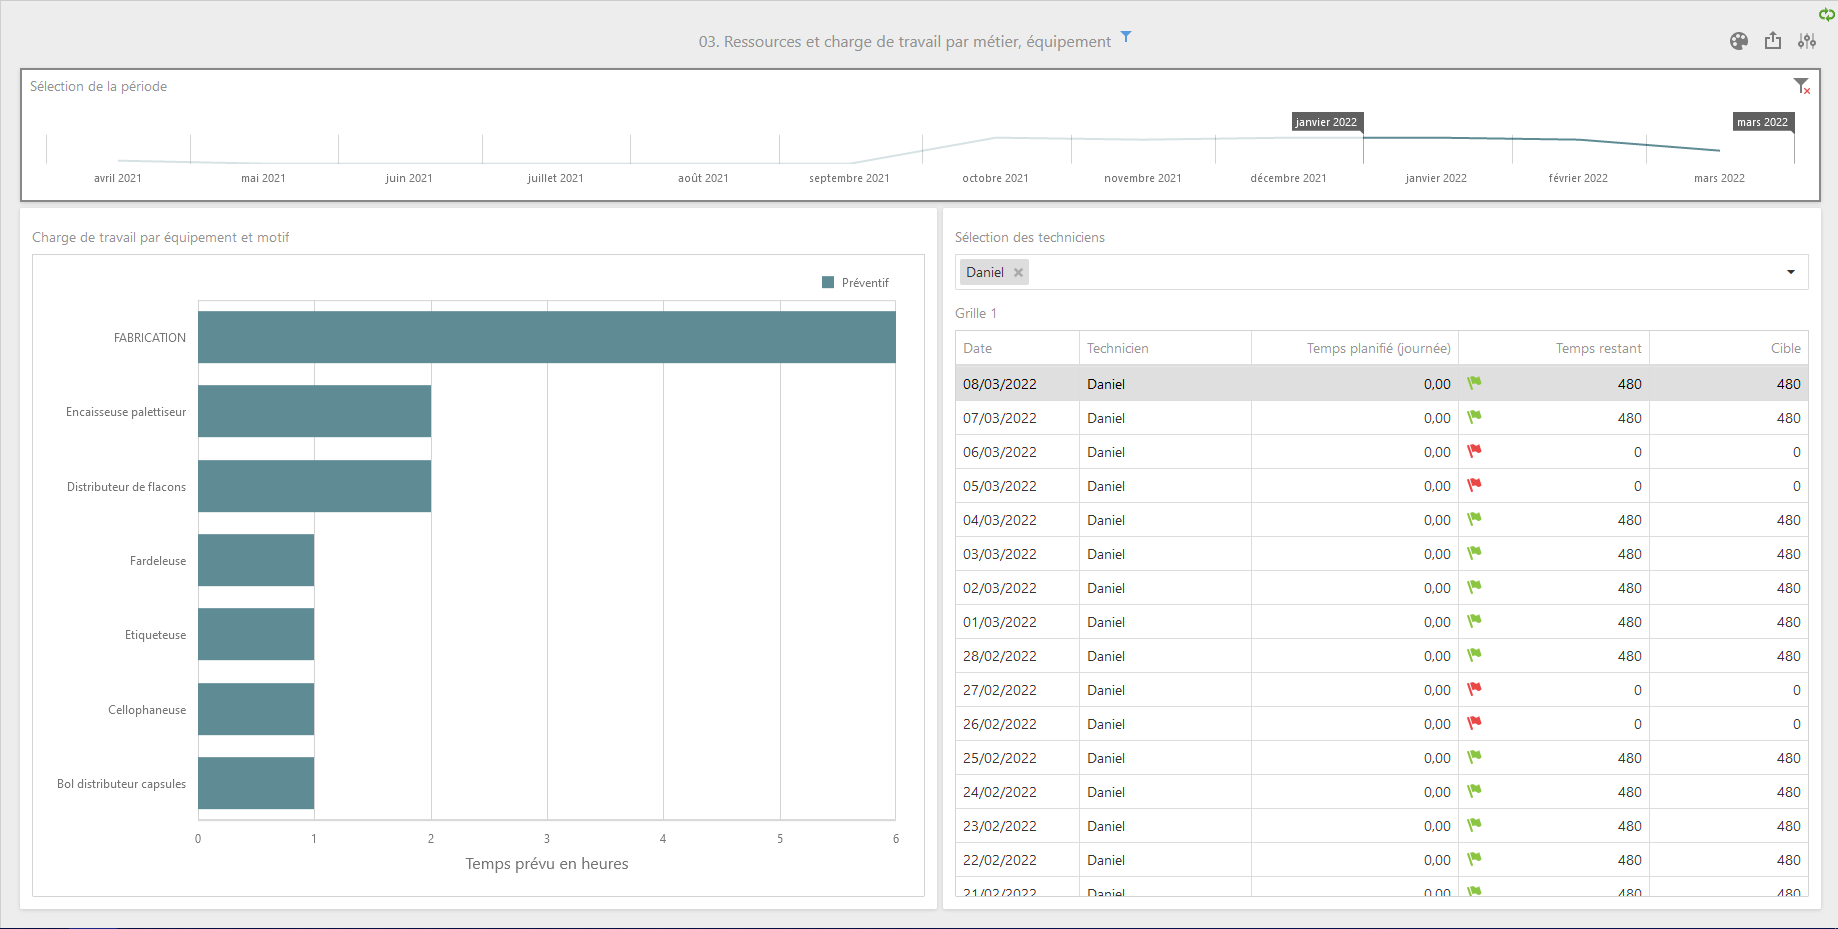
Task: Click green flag in 28/02/2022 row
Action: coord(1474,655)
